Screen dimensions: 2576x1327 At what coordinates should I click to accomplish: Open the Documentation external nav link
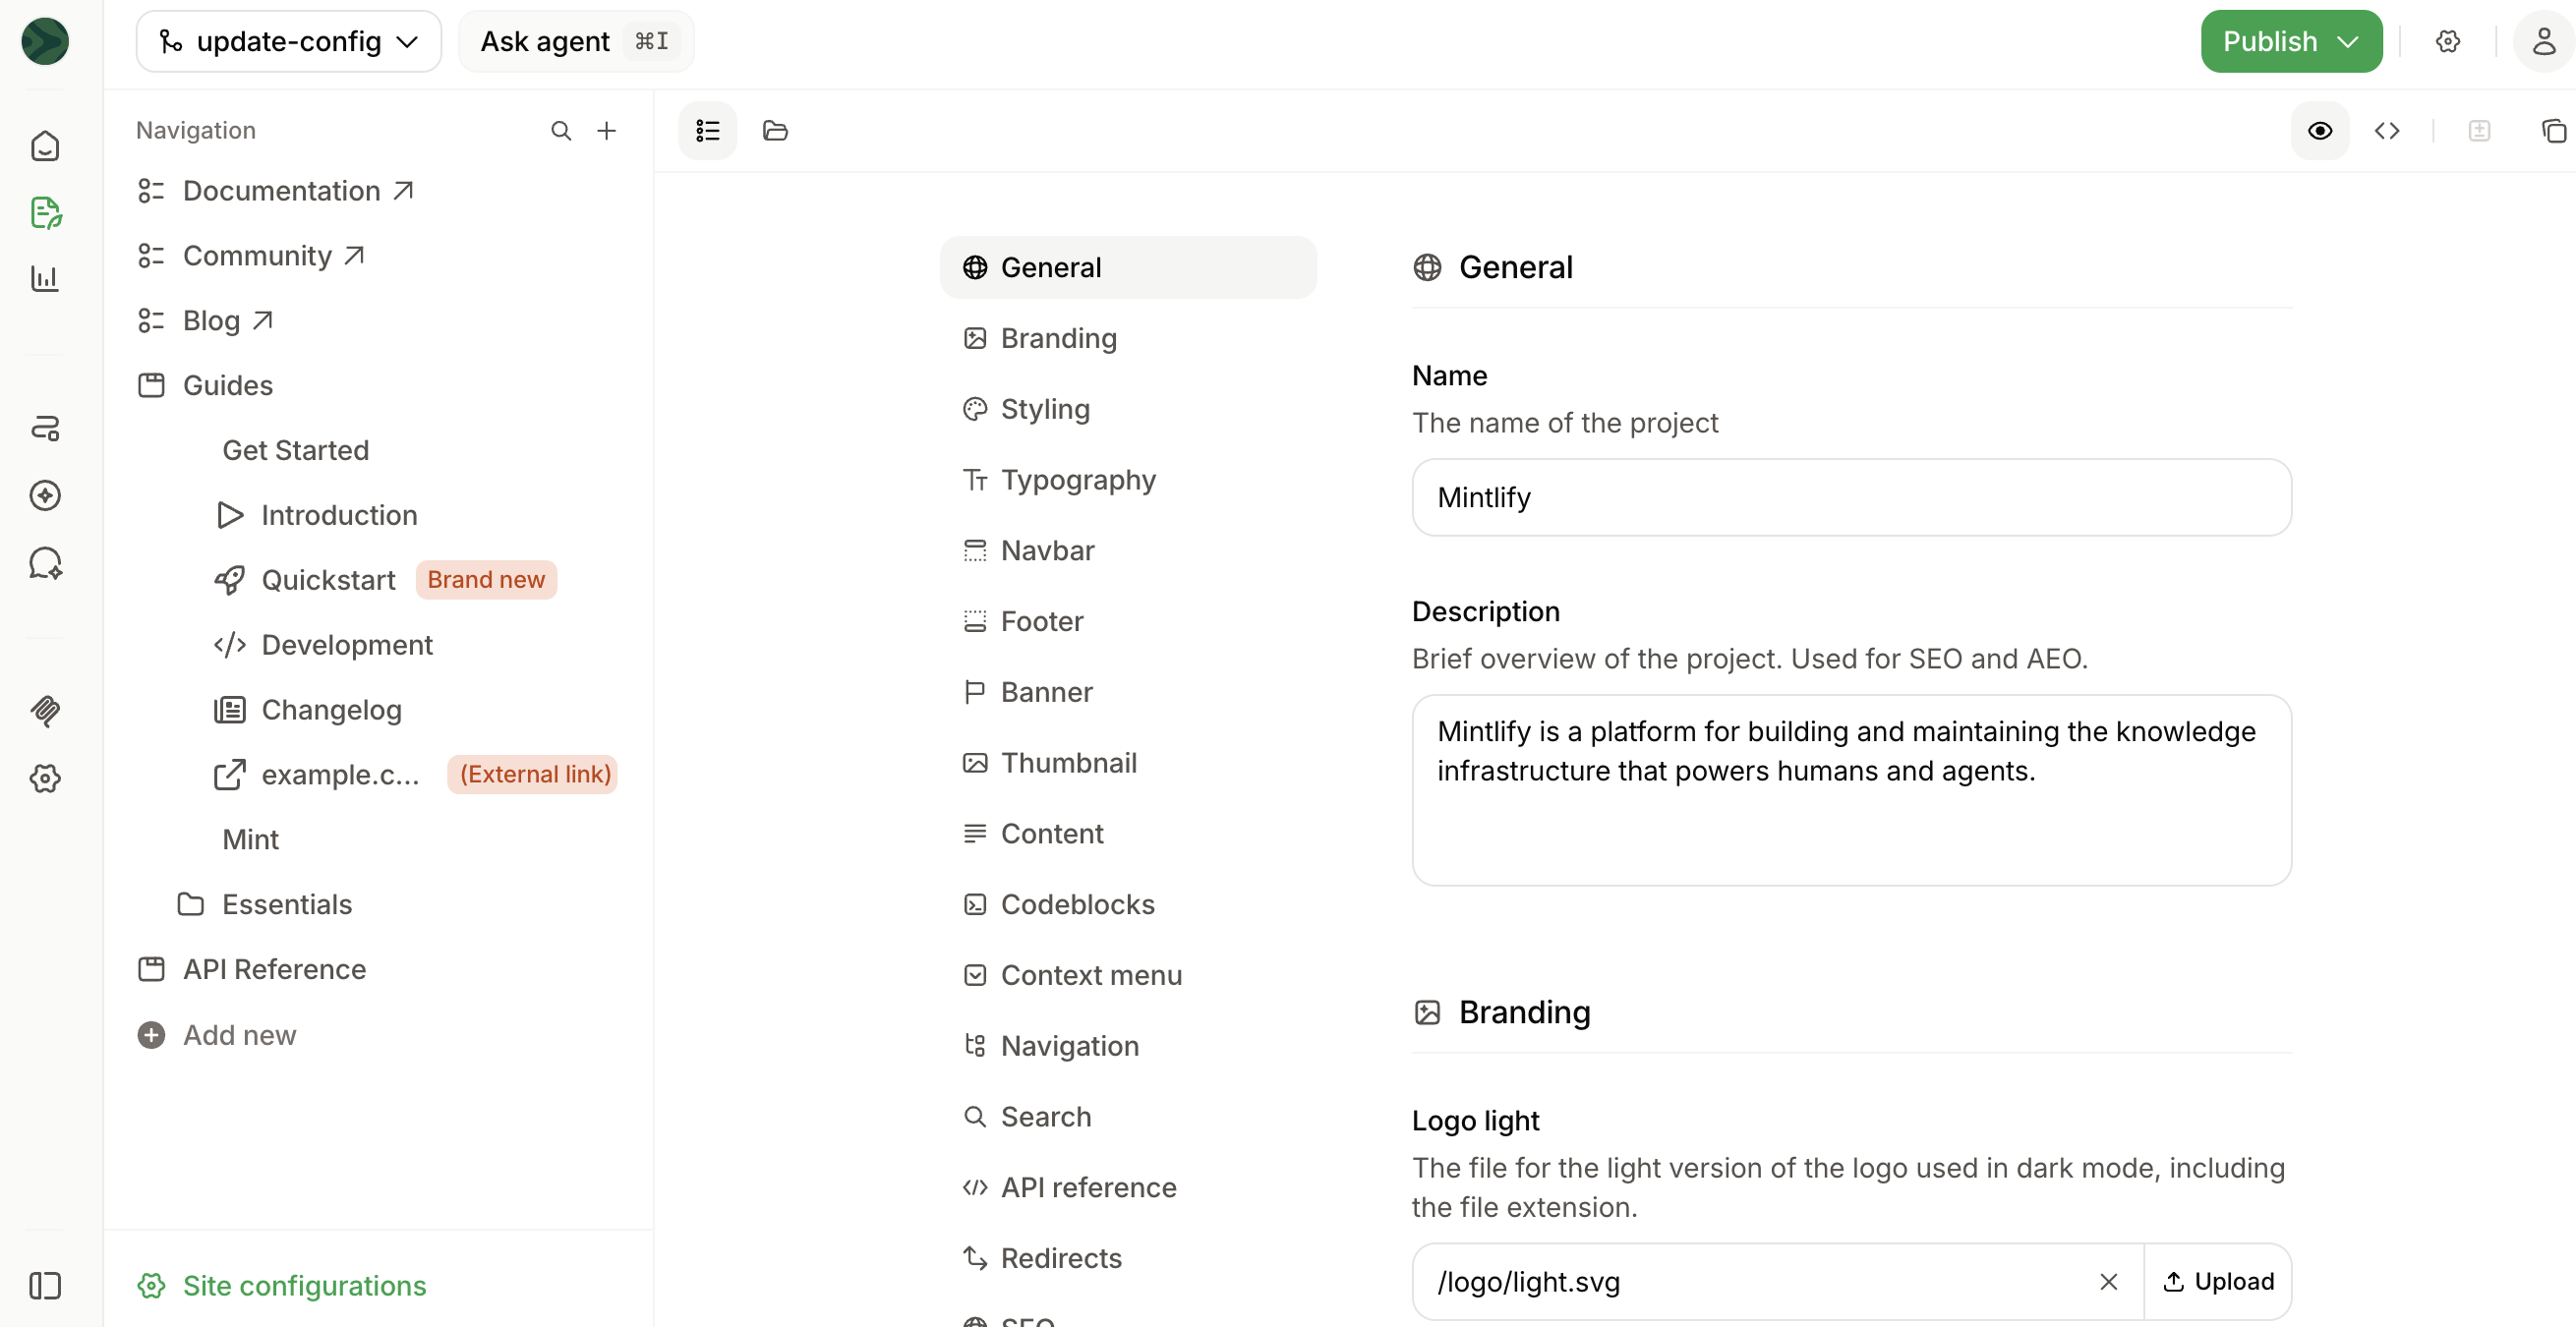(276, 191)
